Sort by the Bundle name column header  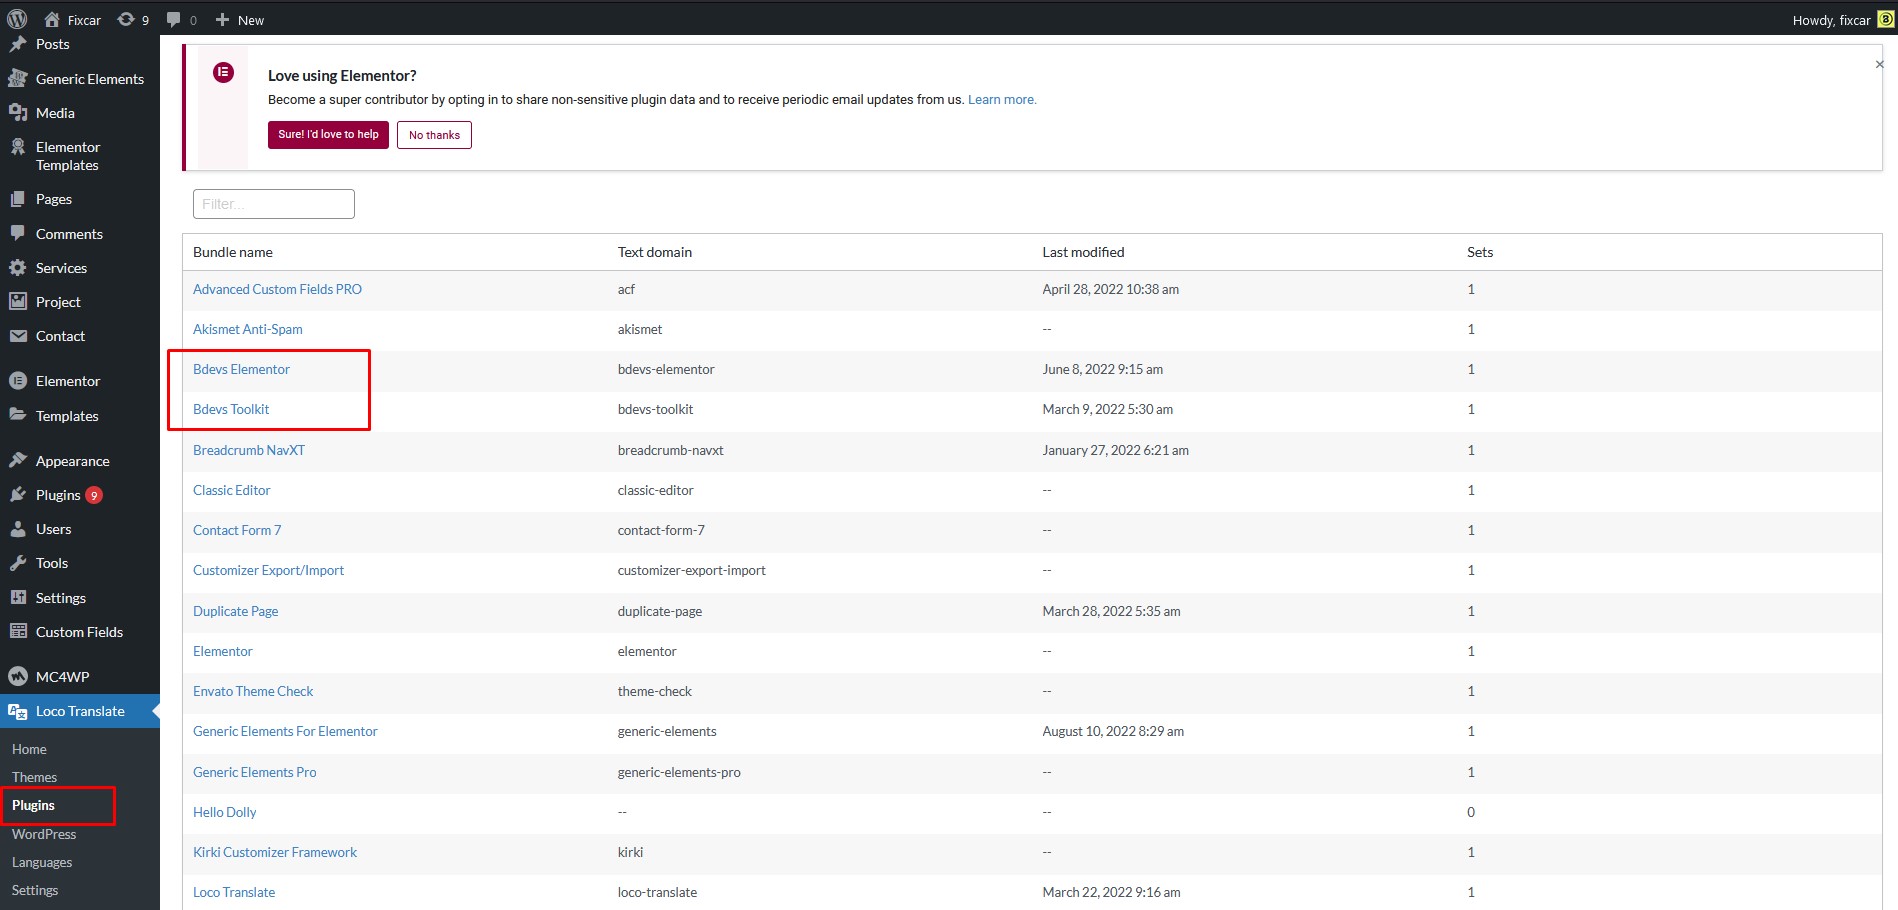click(233, 252)
